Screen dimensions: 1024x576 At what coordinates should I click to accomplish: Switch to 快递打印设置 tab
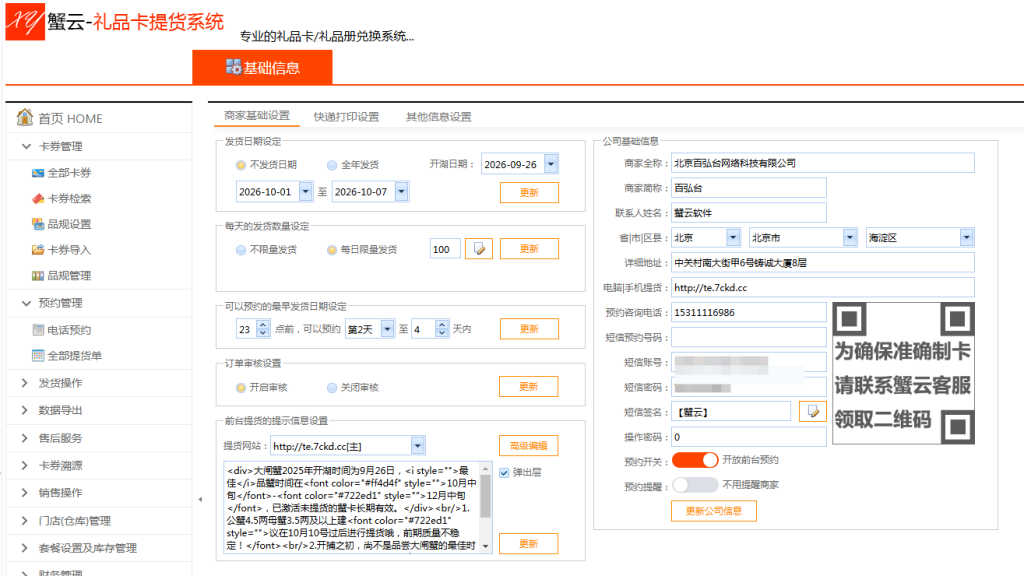346,117
